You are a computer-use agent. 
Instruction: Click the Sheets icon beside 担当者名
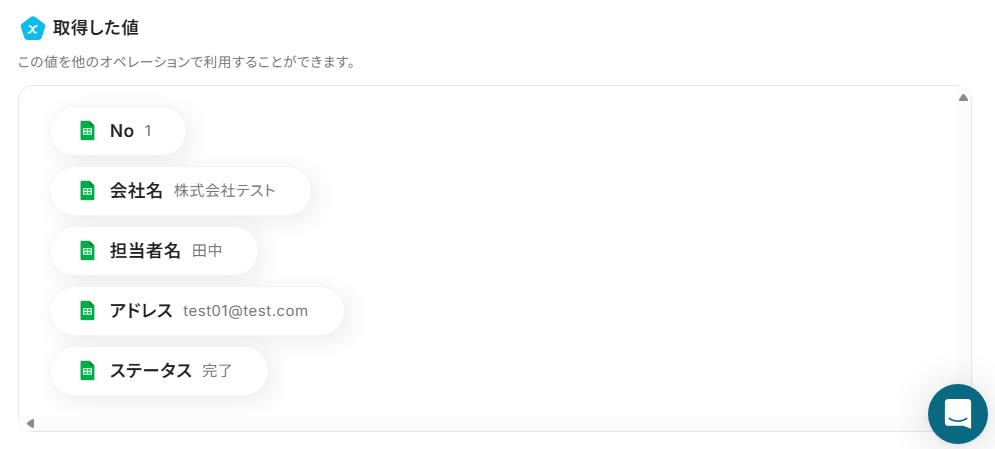88,251
